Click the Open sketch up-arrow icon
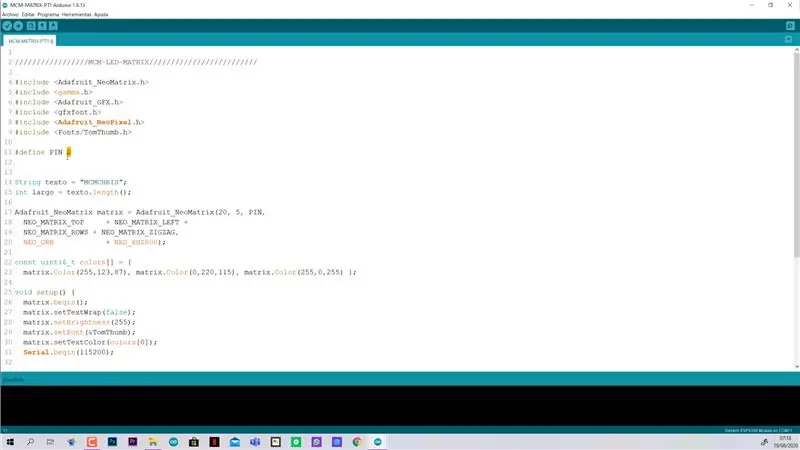The width and height of the screenshot is (800, 450). (42, 26)
